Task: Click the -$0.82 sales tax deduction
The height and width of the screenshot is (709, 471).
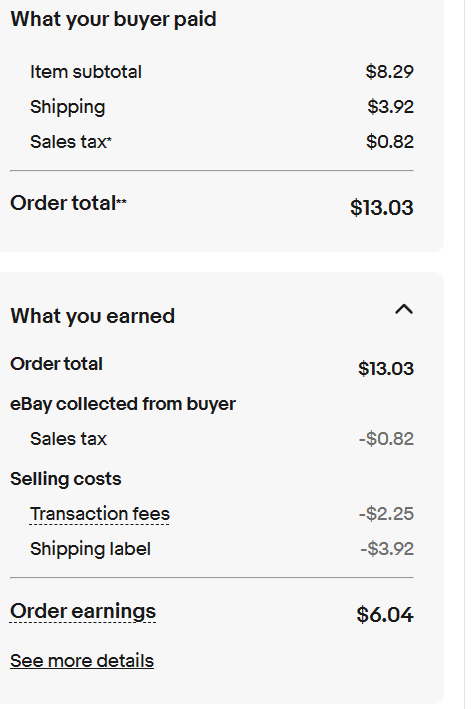Action: (386, 439)
